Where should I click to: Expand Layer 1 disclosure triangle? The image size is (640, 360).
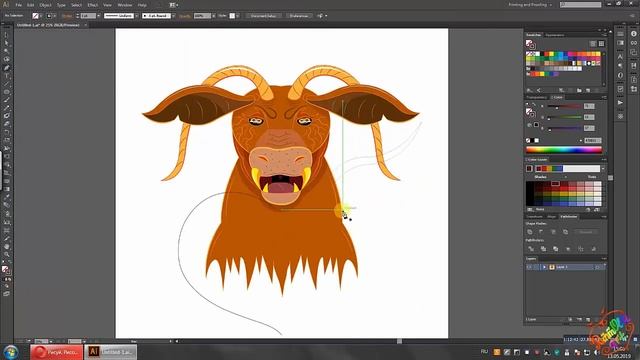click(544, 267)
